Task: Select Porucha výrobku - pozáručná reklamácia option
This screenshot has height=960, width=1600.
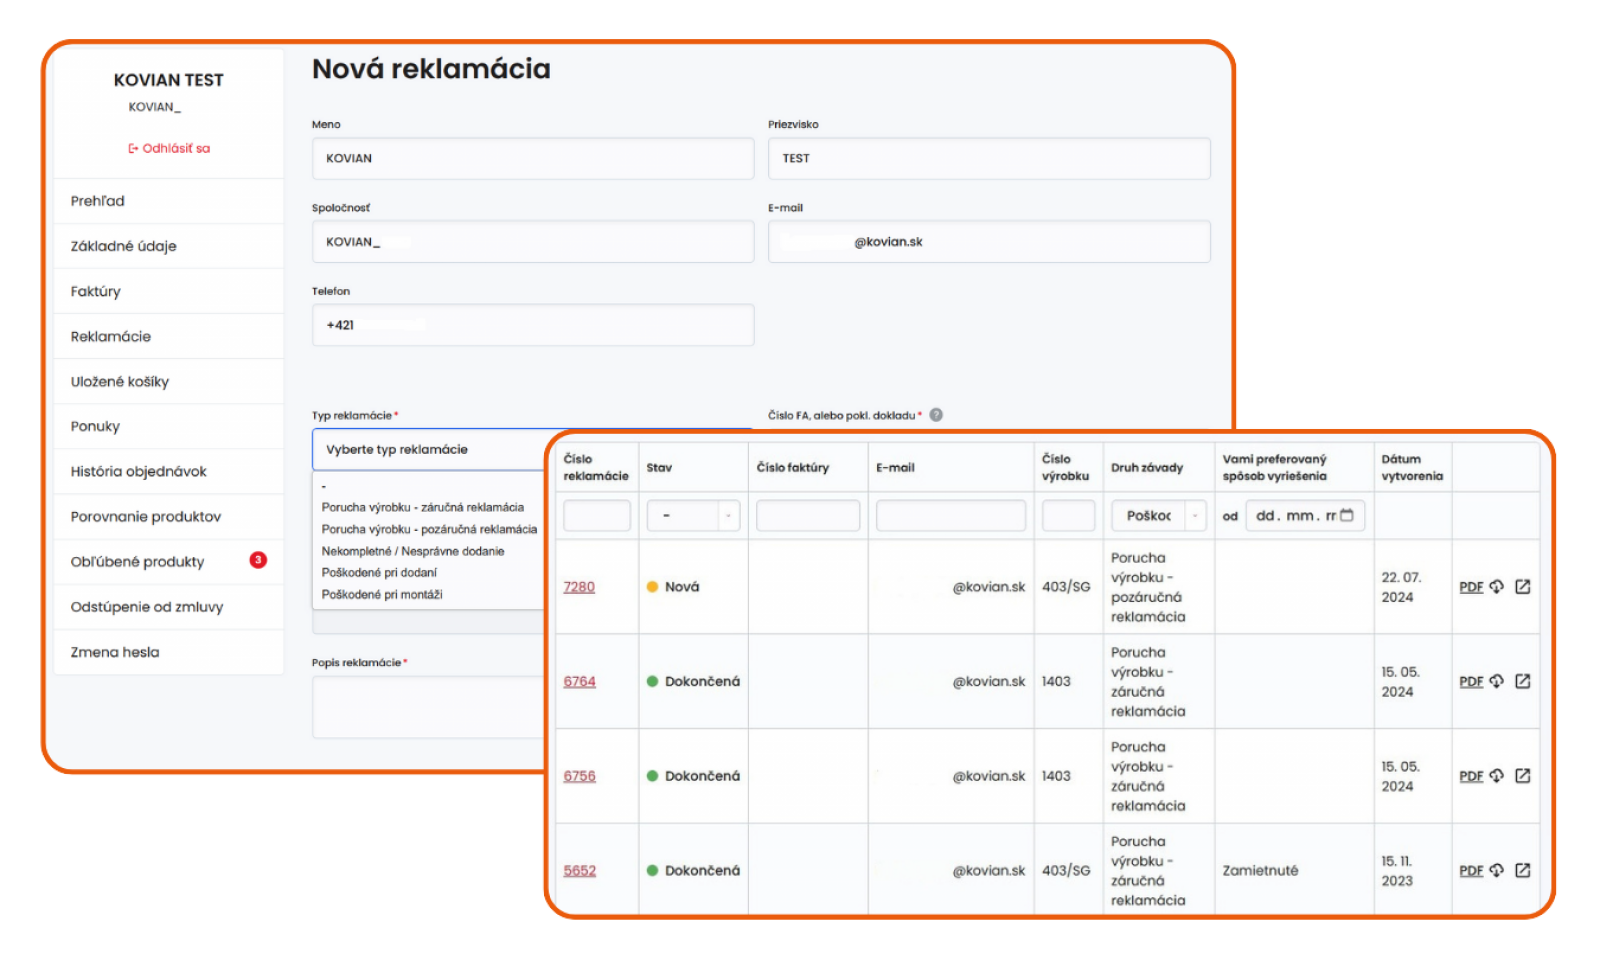Action: coord(429,530)
